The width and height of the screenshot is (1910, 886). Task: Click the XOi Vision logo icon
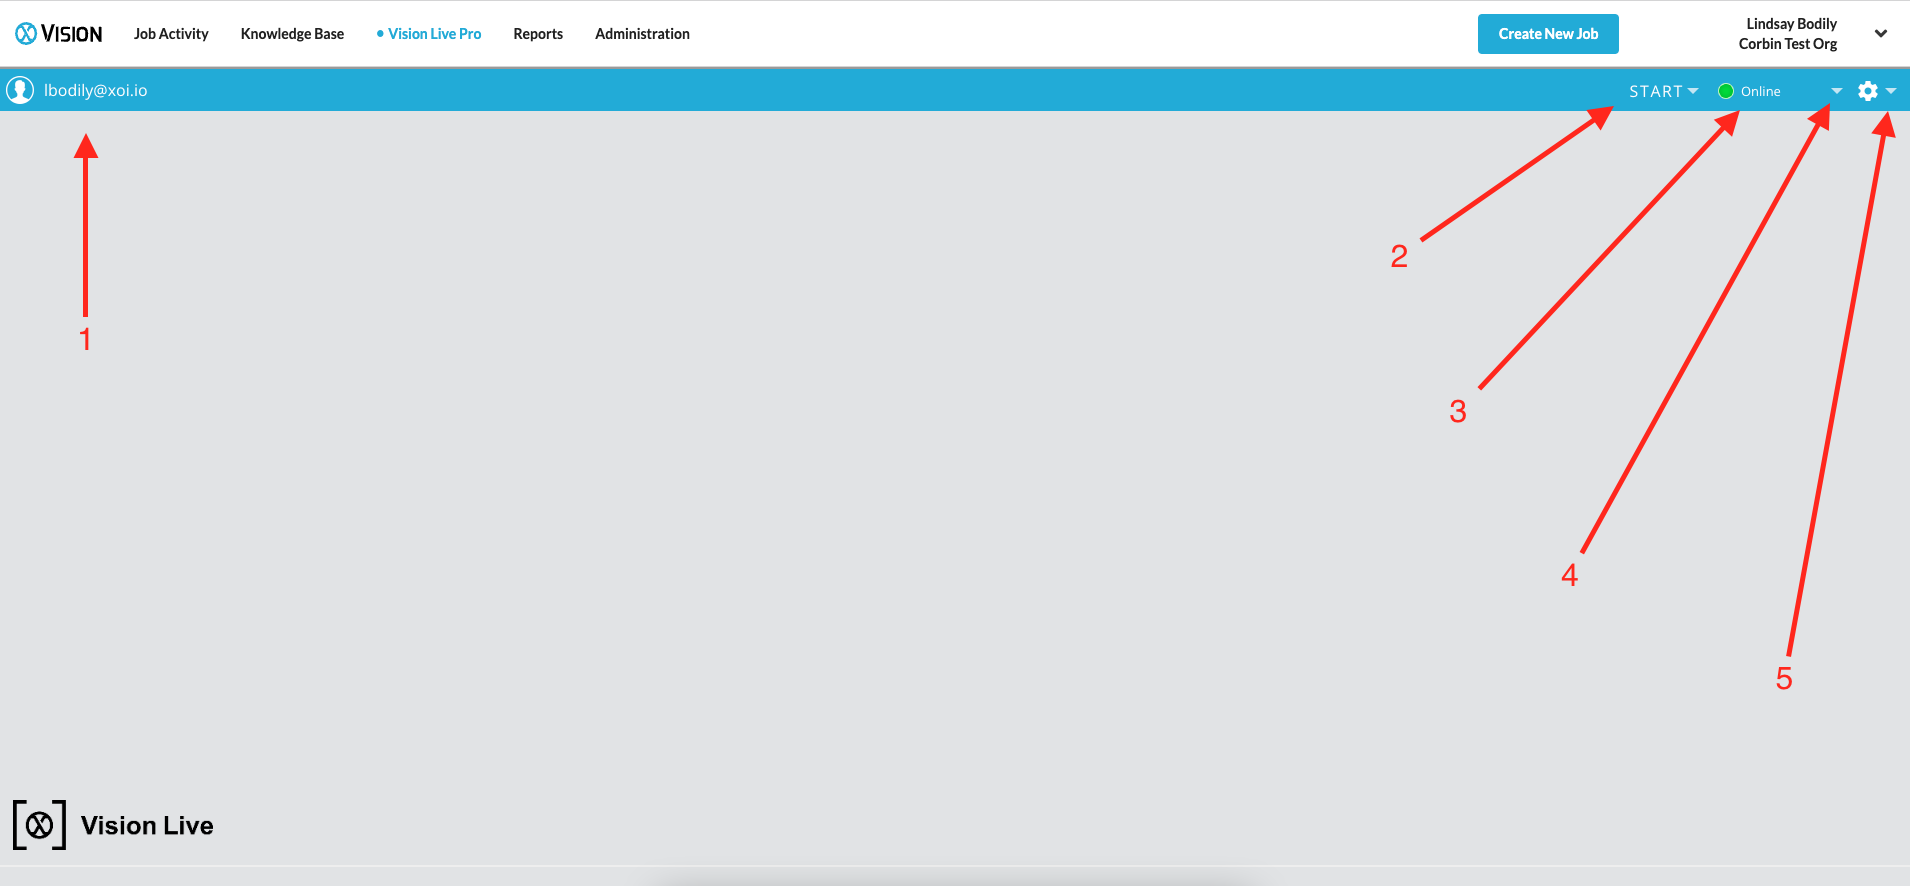(x=26, y=34)
